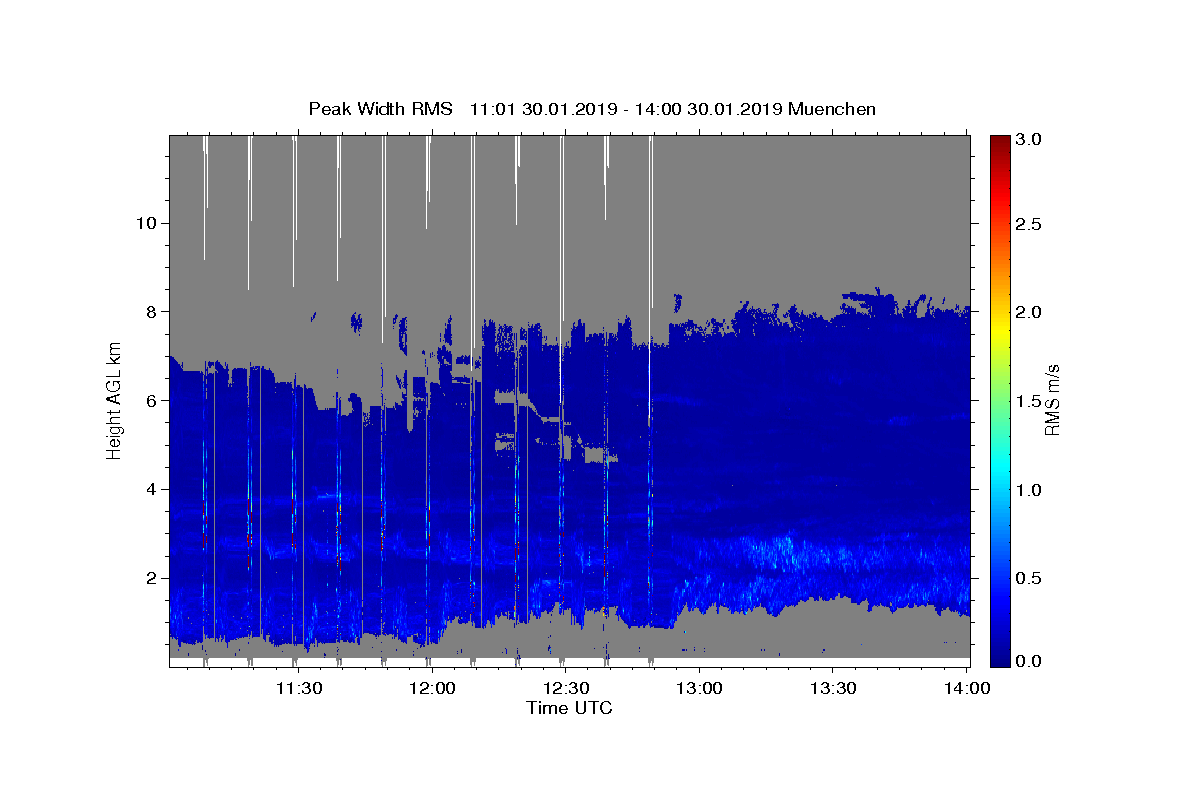Click the colorbar value 1.5
Screen dimensions: 1200x800
point(1030,401)
